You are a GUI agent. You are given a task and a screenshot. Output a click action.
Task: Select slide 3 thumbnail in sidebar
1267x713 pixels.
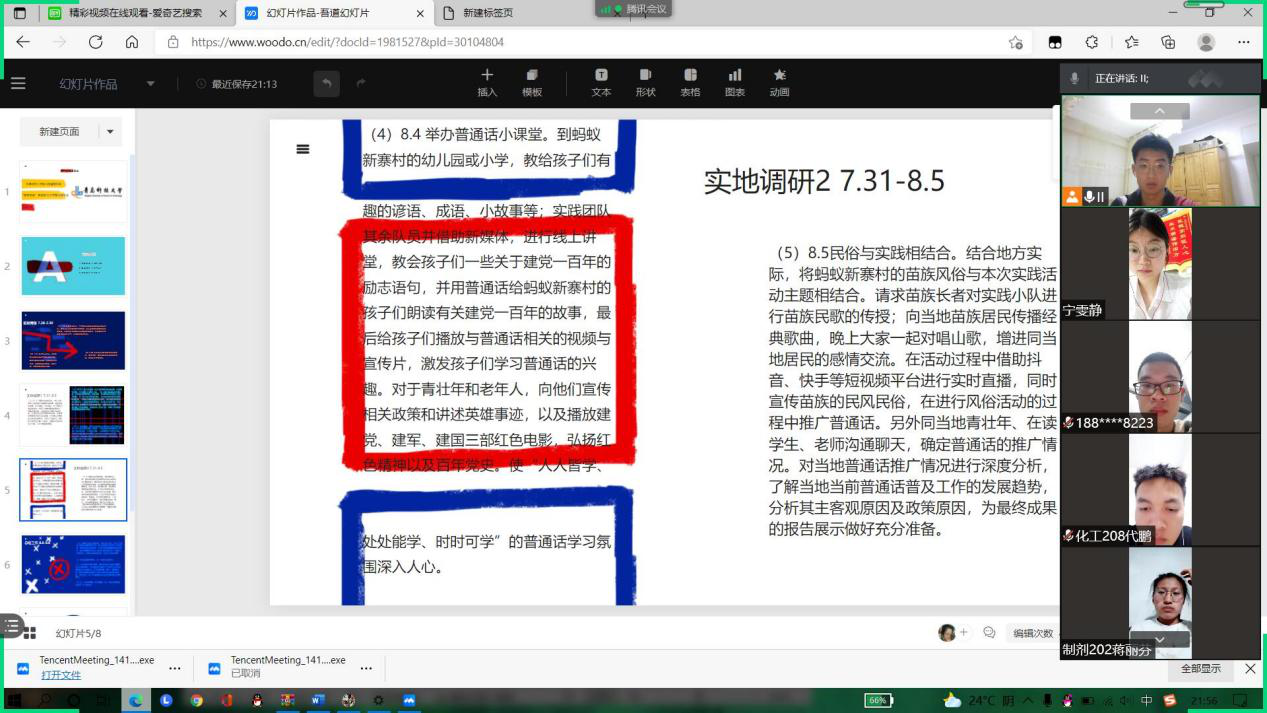coord(73,340)
